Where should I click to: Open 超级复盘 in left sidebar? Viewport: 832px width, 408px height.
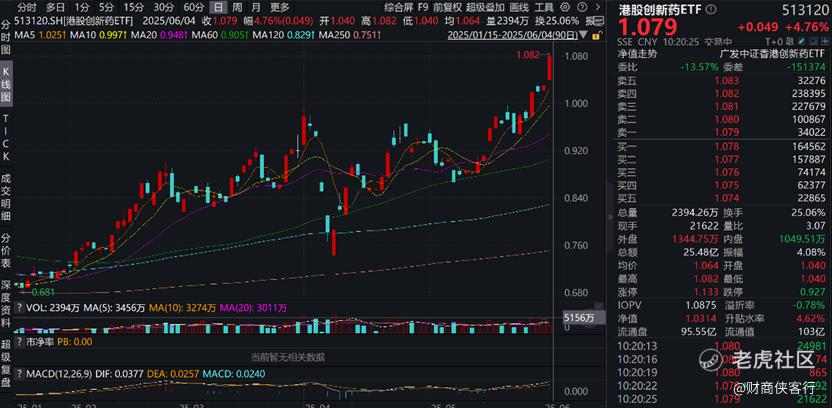tap(6, 364)
